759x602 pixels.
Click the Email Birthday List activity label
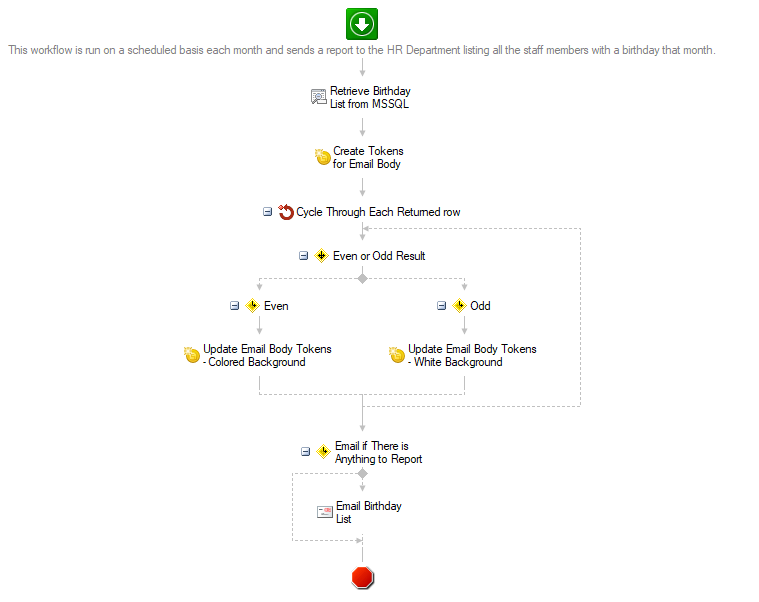(x=369, y=512)
